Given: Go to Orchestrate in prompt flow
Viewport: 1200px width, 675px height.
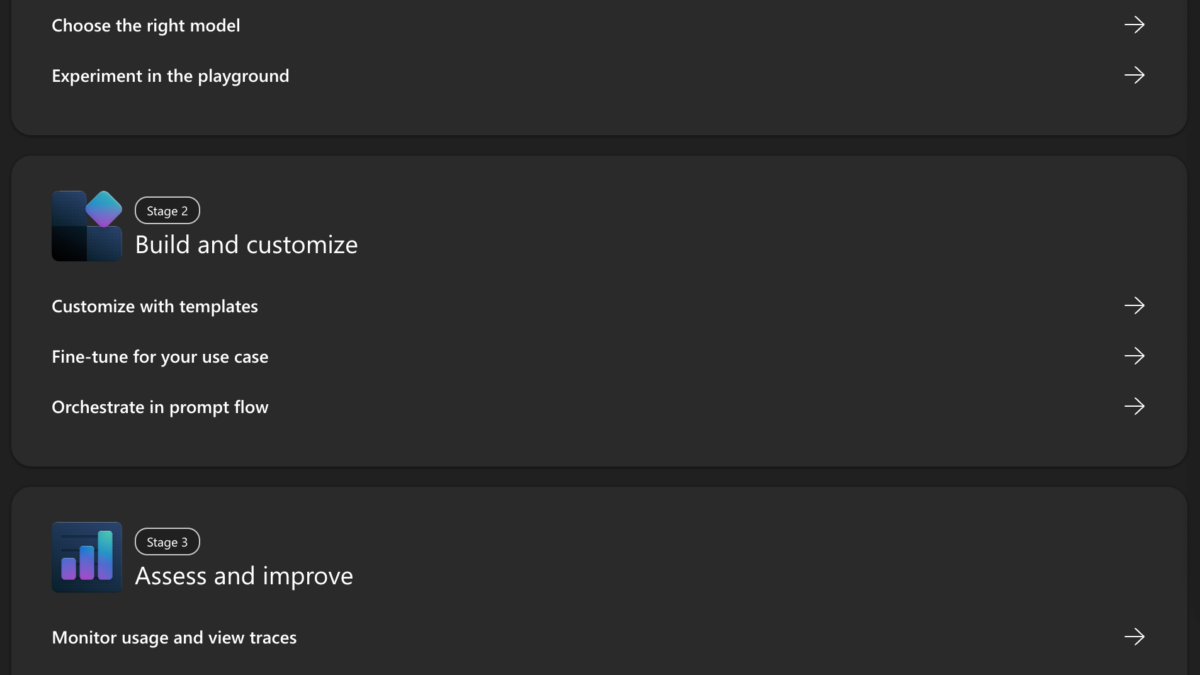Looking at the screenshot, I should [160, 407].
